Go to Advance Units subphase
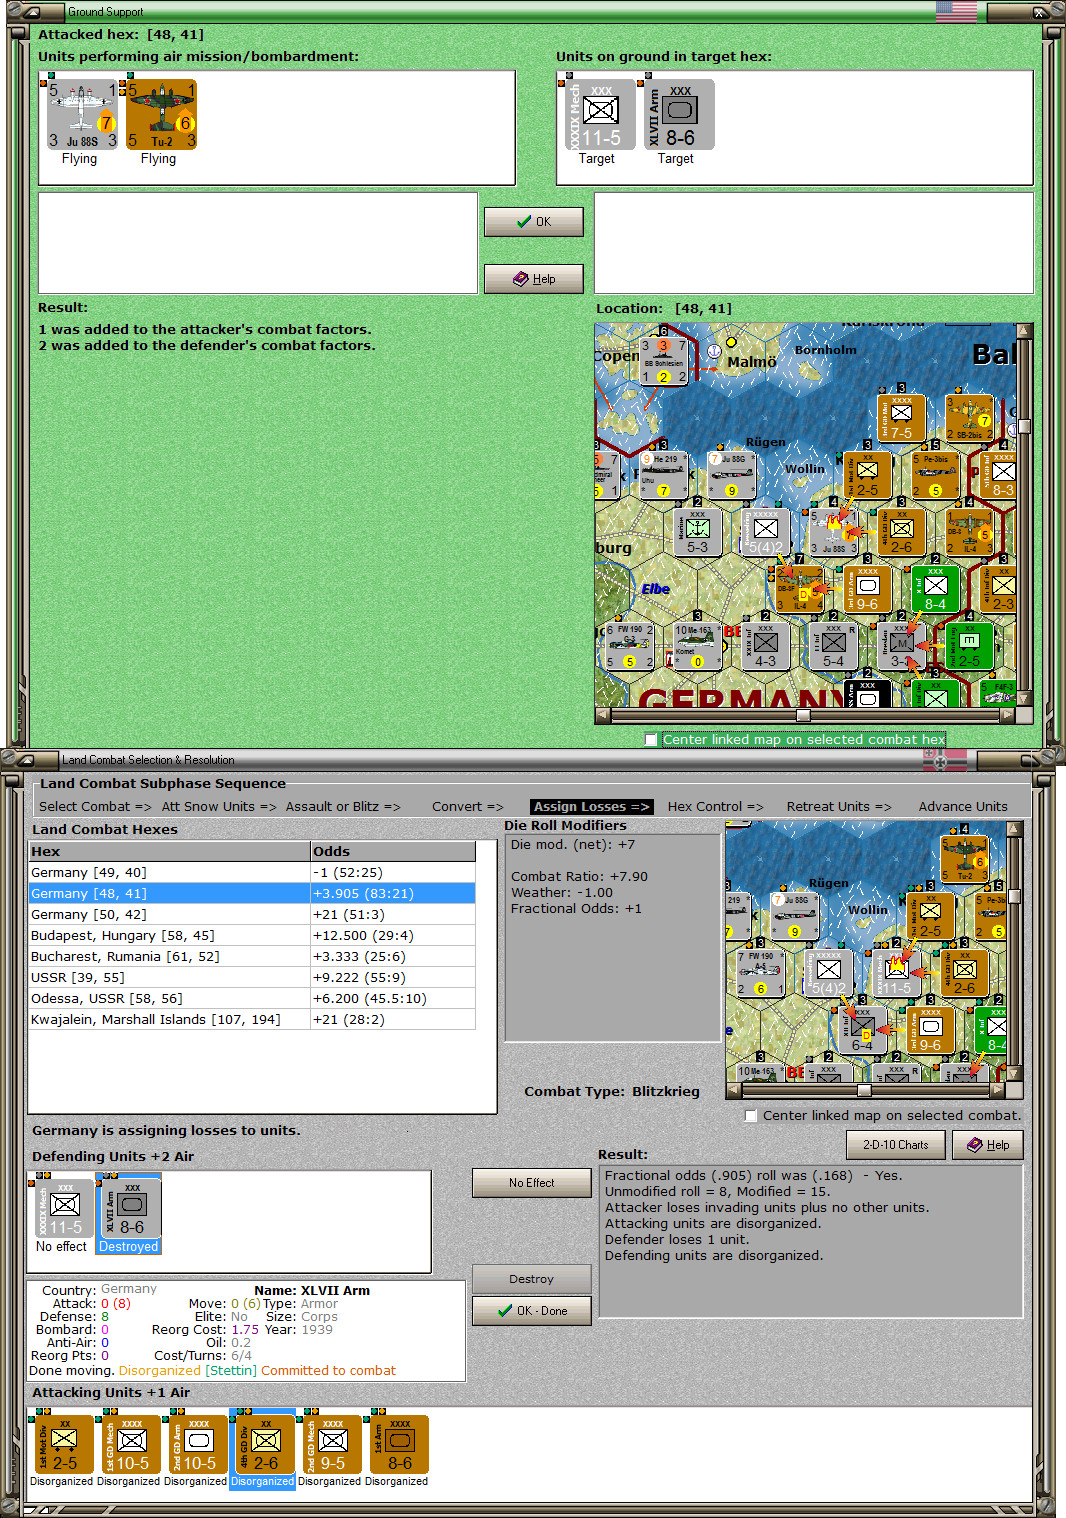Screen dimensions: 1066x1518 (963, 807)
